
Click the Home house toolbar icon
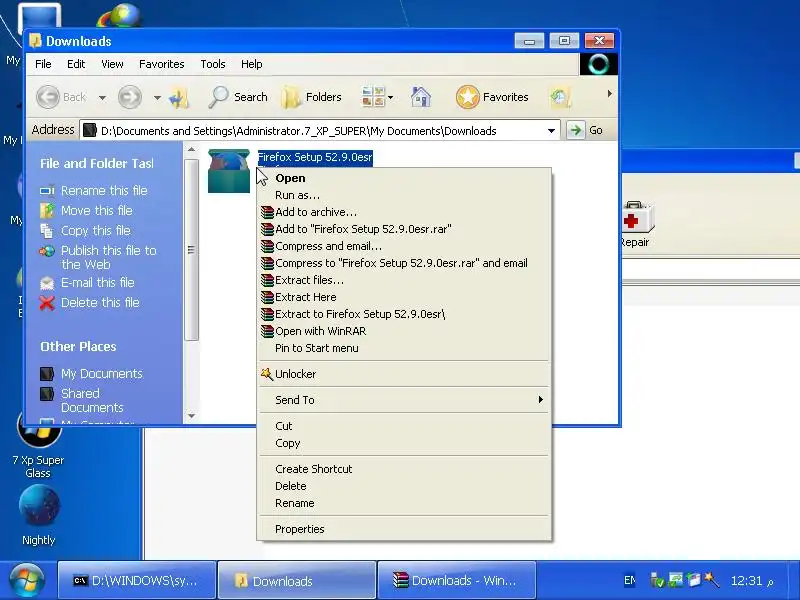[x=420, y=97]
